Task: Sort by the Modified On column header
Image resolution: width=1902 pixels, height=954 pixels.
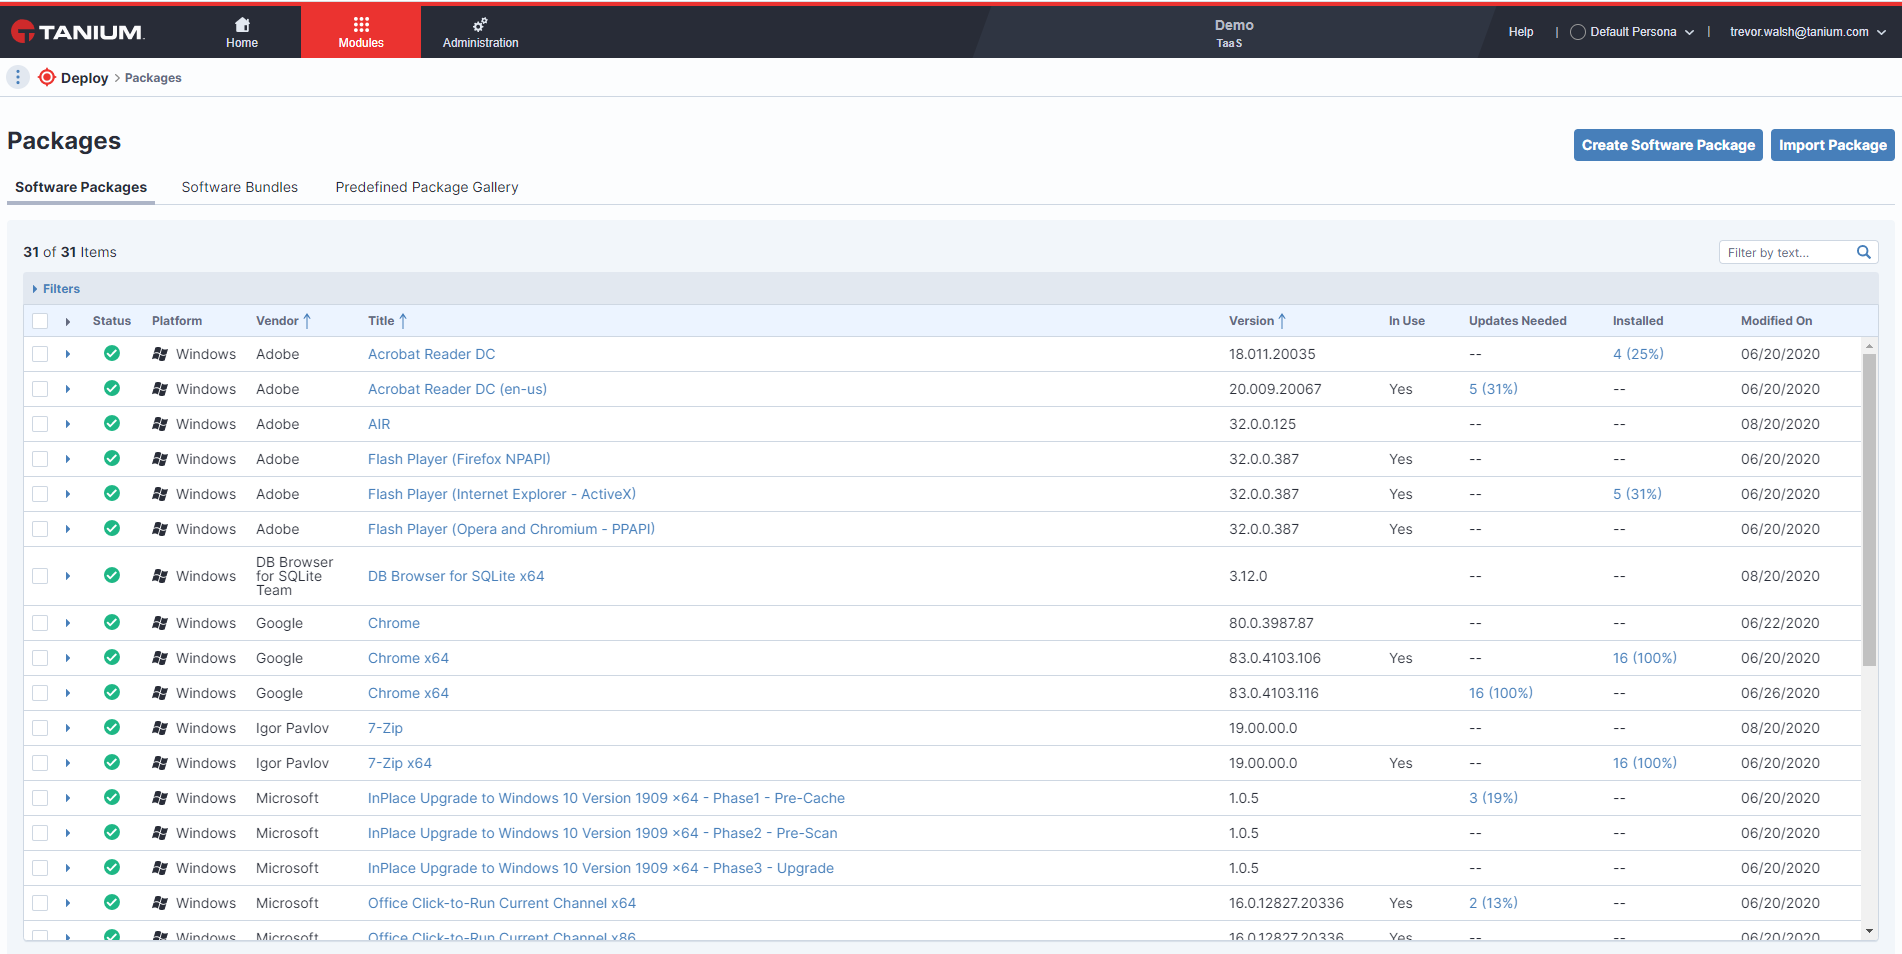Action: pos(1776,321)
